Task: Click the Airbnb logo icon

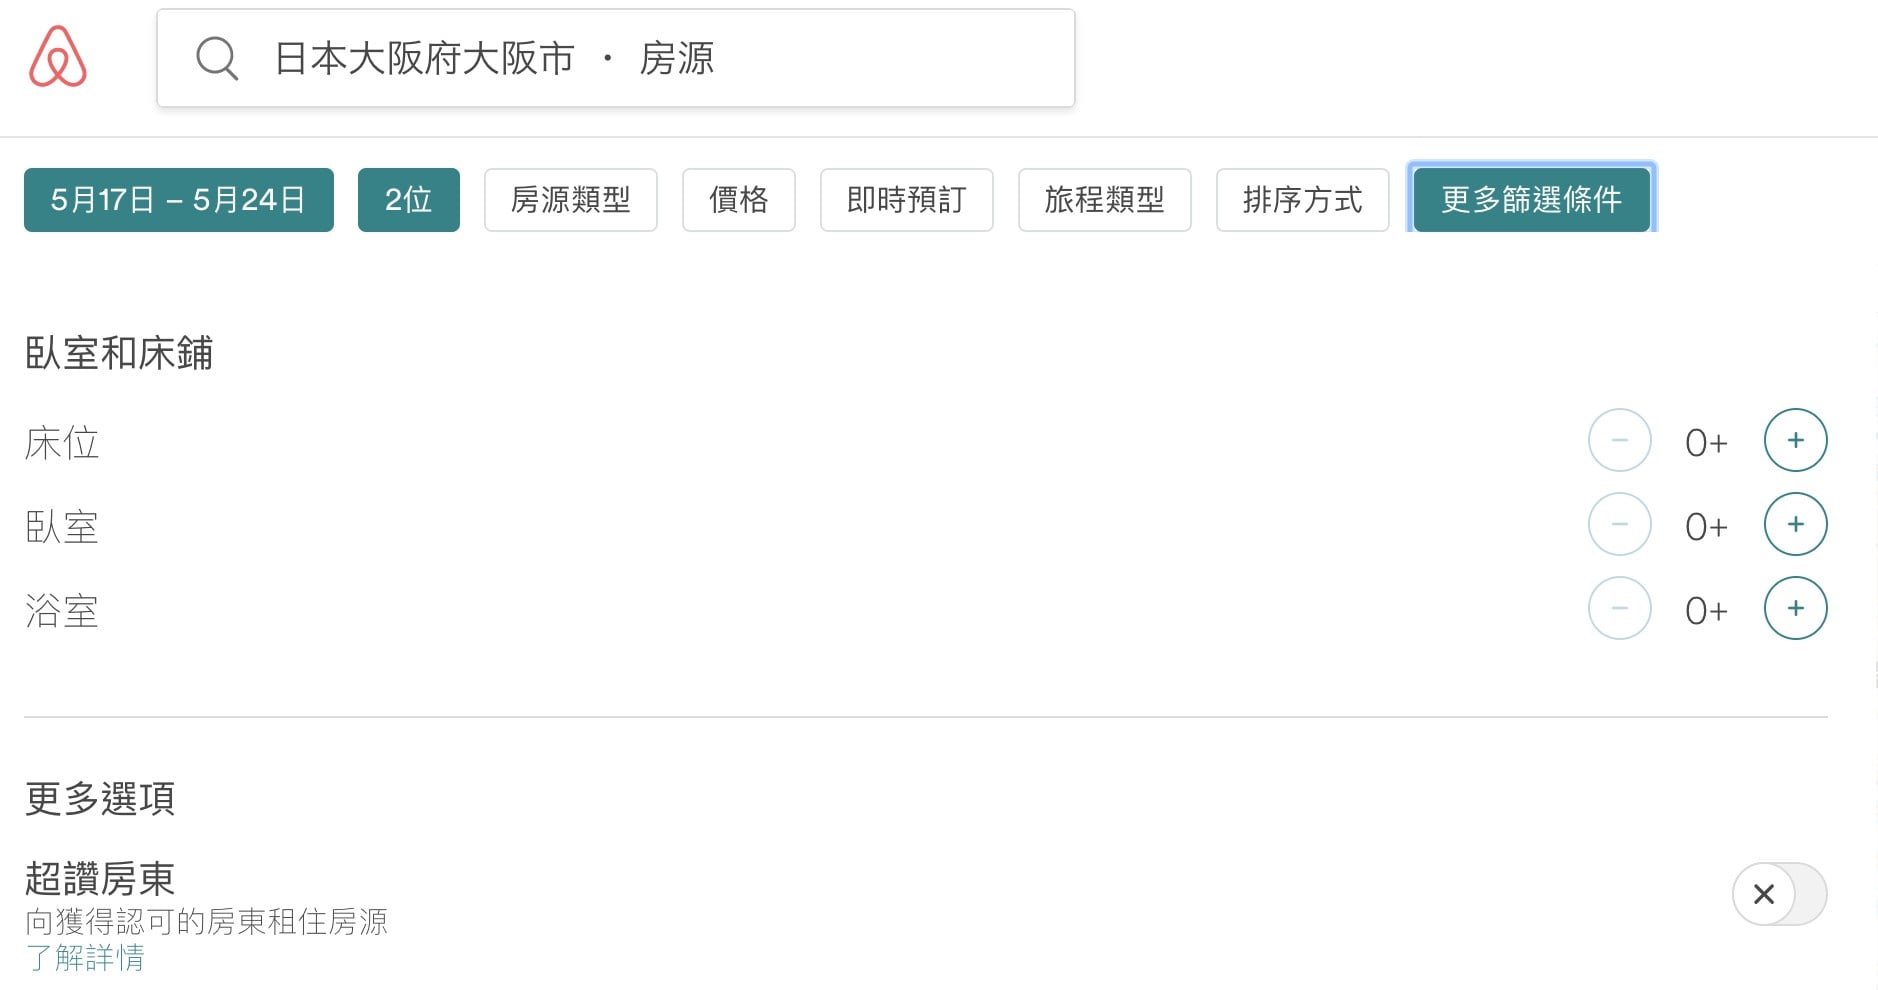Action: pyautogui.click(x=58, y=57)
